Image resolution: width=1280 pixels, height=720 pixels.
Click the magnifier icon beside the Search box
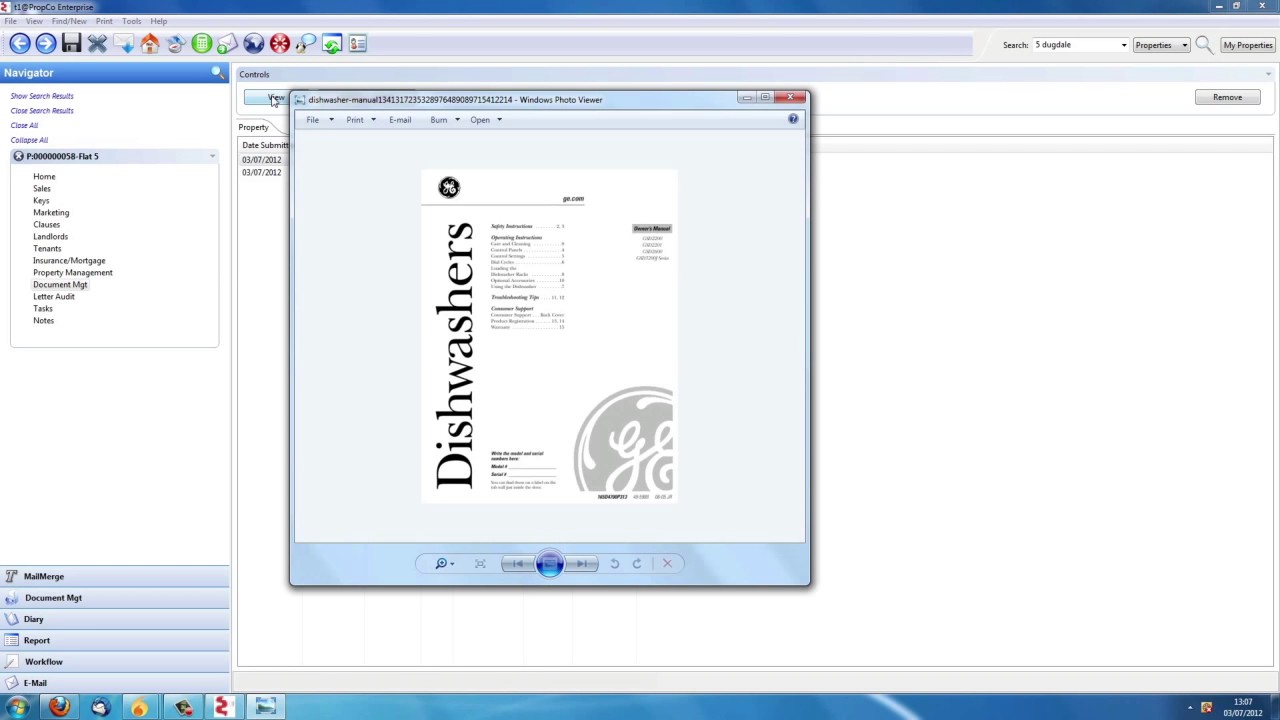(x=1203, y=45)
